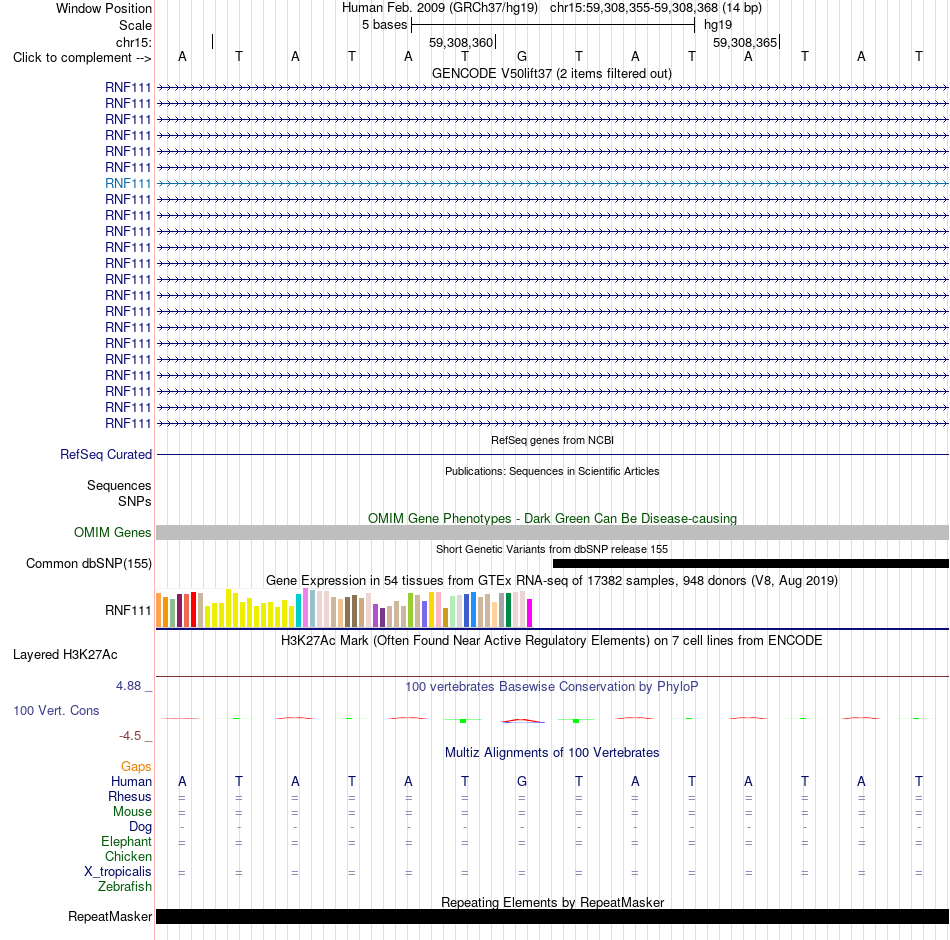Click the chr15: ruler label
The height and width of the screenshot is (940, 950).
[x=134, y=42]
